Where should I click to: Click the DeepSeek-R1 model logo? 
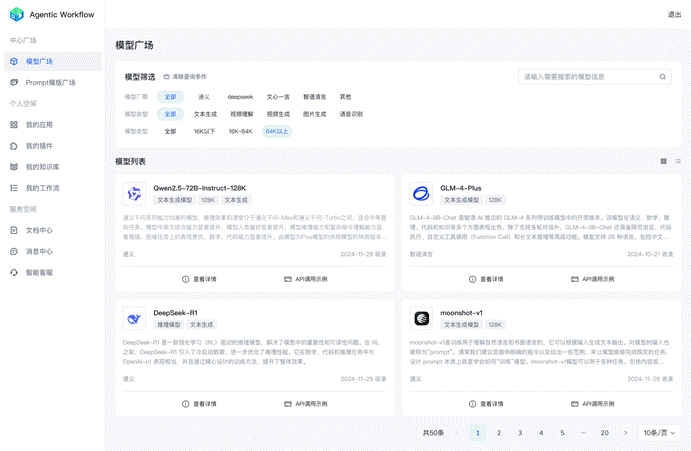pos(135,318)
